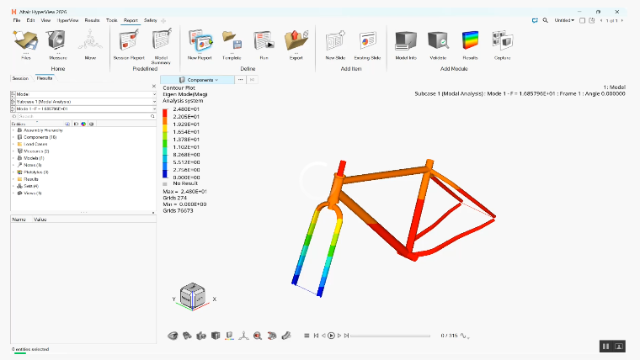Screen dimensions: 640x360
Task: Click the Entities column header
Action: pyautogui.click(x=18, y=124)
